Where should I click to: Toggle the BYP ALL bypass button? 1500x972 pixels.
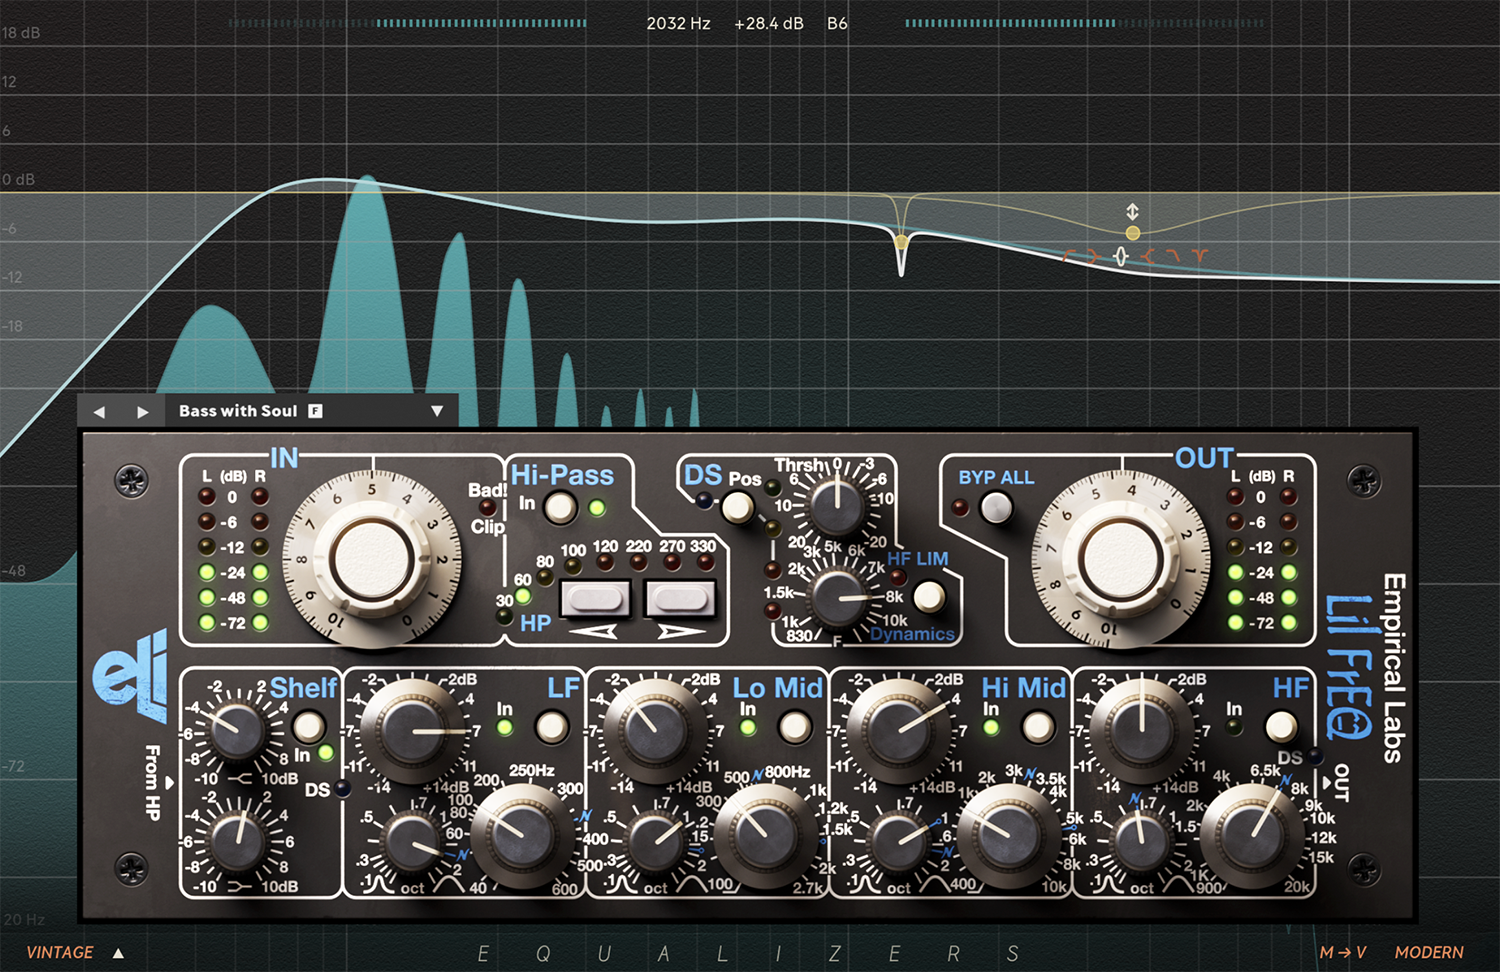coord(995,508)
